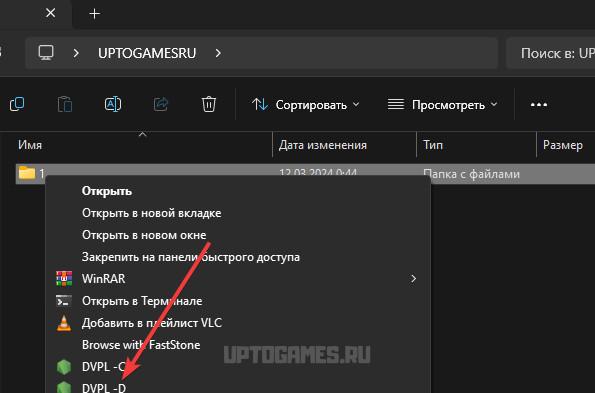Expand the WinRAR submenu arrow

[413, 279]
